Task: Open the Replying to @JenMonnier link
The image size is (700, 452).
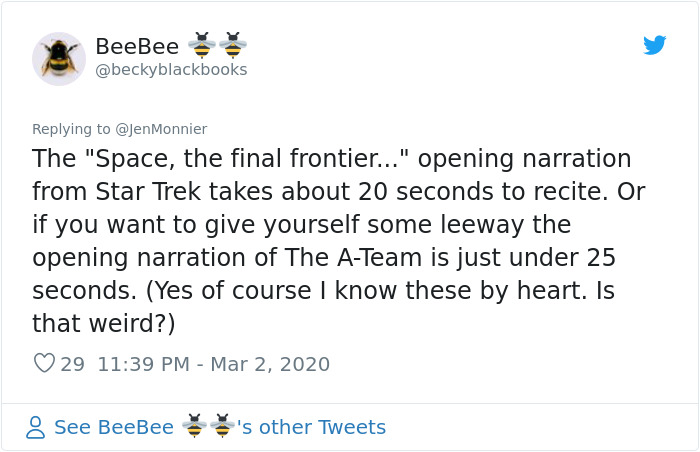Action: point(120,129)
